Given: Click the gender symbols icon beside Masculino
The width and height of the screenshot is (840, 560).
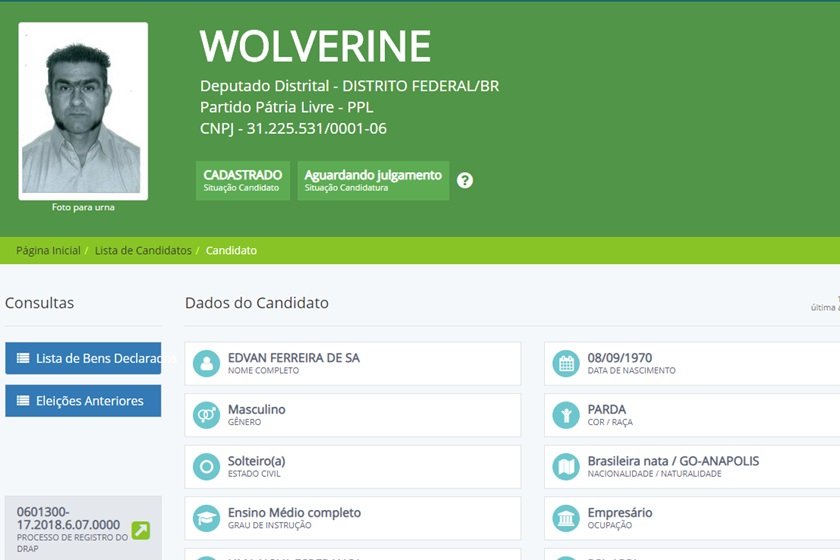Looking at the screenshot, I should pyautogui.click(x=206, y=415).
